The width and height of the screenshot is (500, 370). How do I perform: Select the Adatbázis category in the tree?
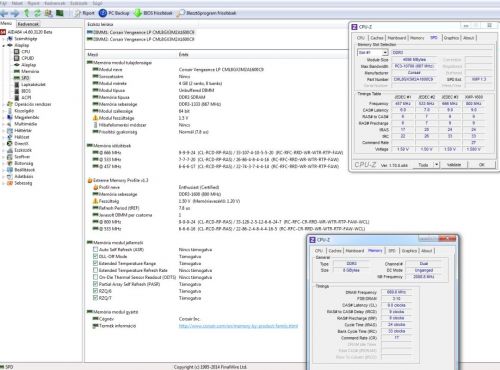tap(20, 176)
